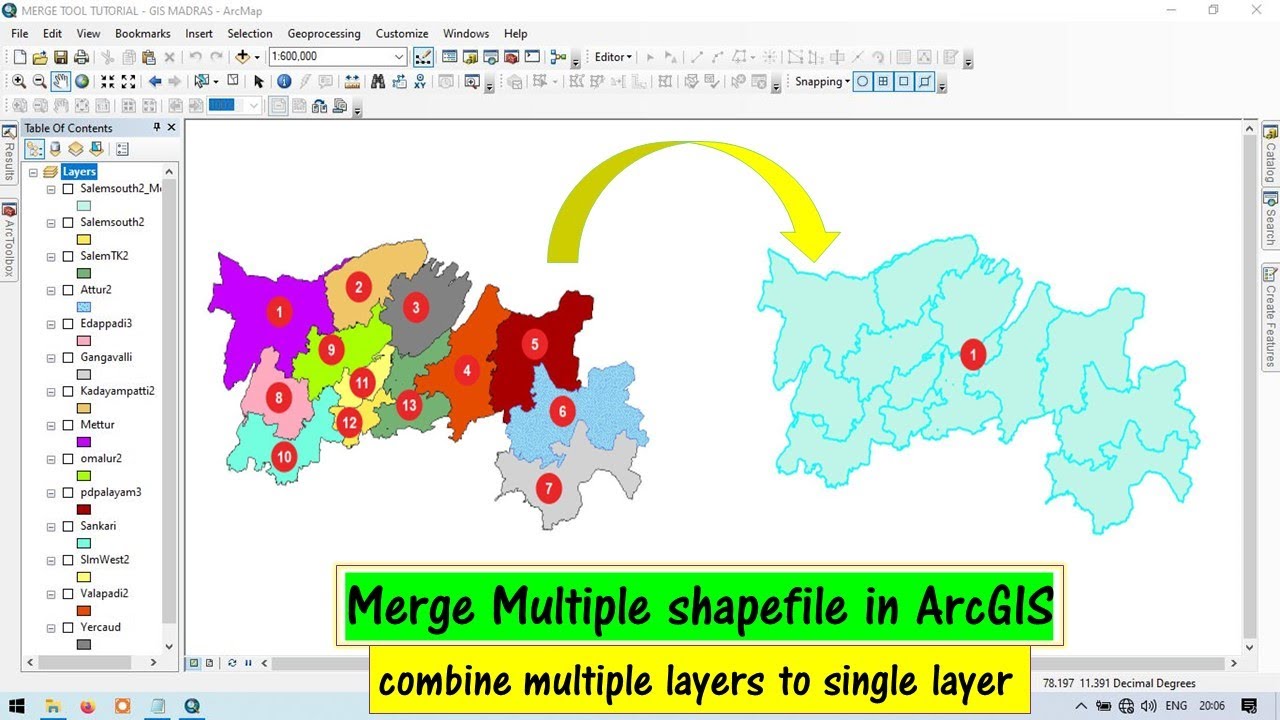The width and height of the screenshot is (1280, 720).
Task: Open the Results side tab
Action: tap(9, 153)
